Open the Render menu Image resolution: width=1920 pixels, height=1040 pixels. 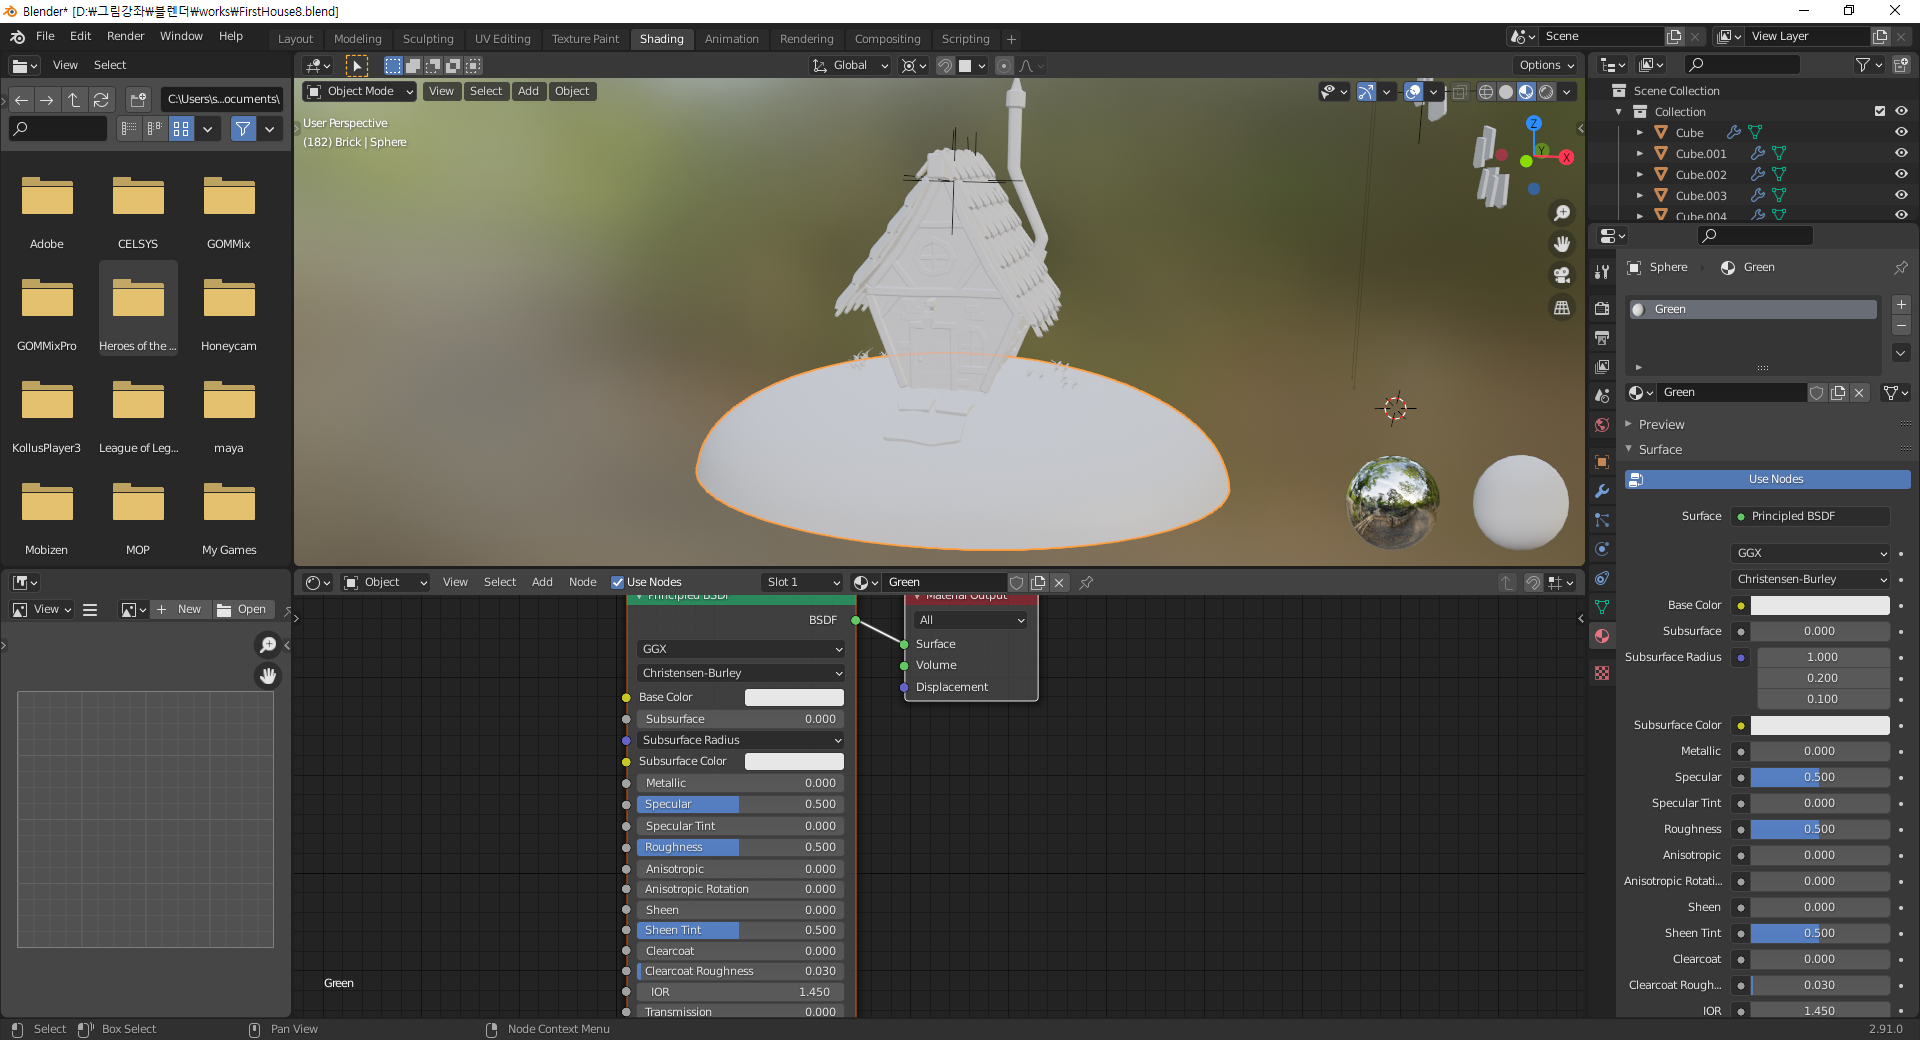coord(125,36)
